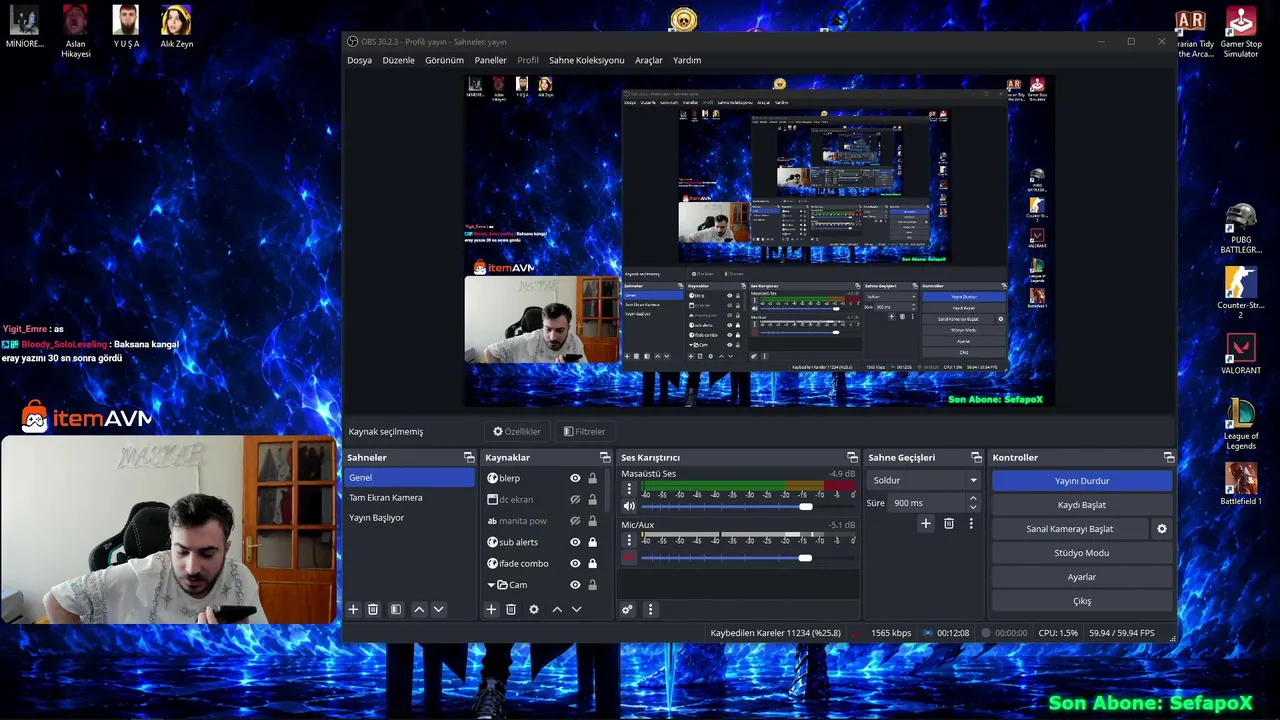The width and height of the screenshot is (1280, 720).
Task: Open transition properties three-dots icon
Action: pos(971,523)
